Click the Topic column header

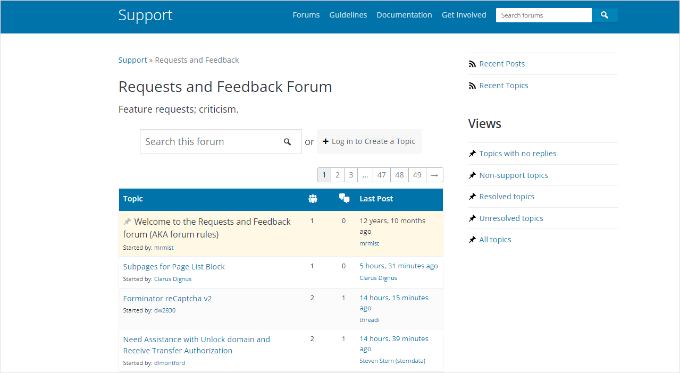click(x=133, y=199)
